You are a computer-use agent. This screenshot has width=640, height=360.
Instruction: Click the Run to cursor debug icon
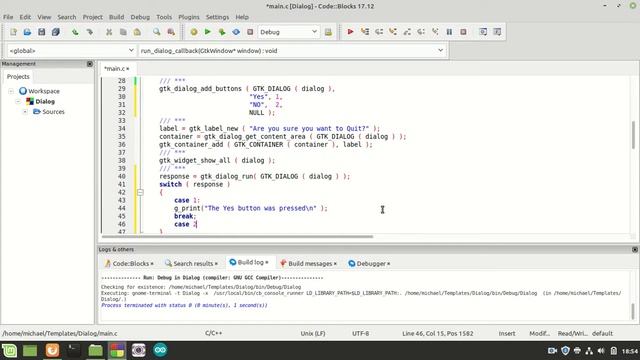(x=364, y=32)
